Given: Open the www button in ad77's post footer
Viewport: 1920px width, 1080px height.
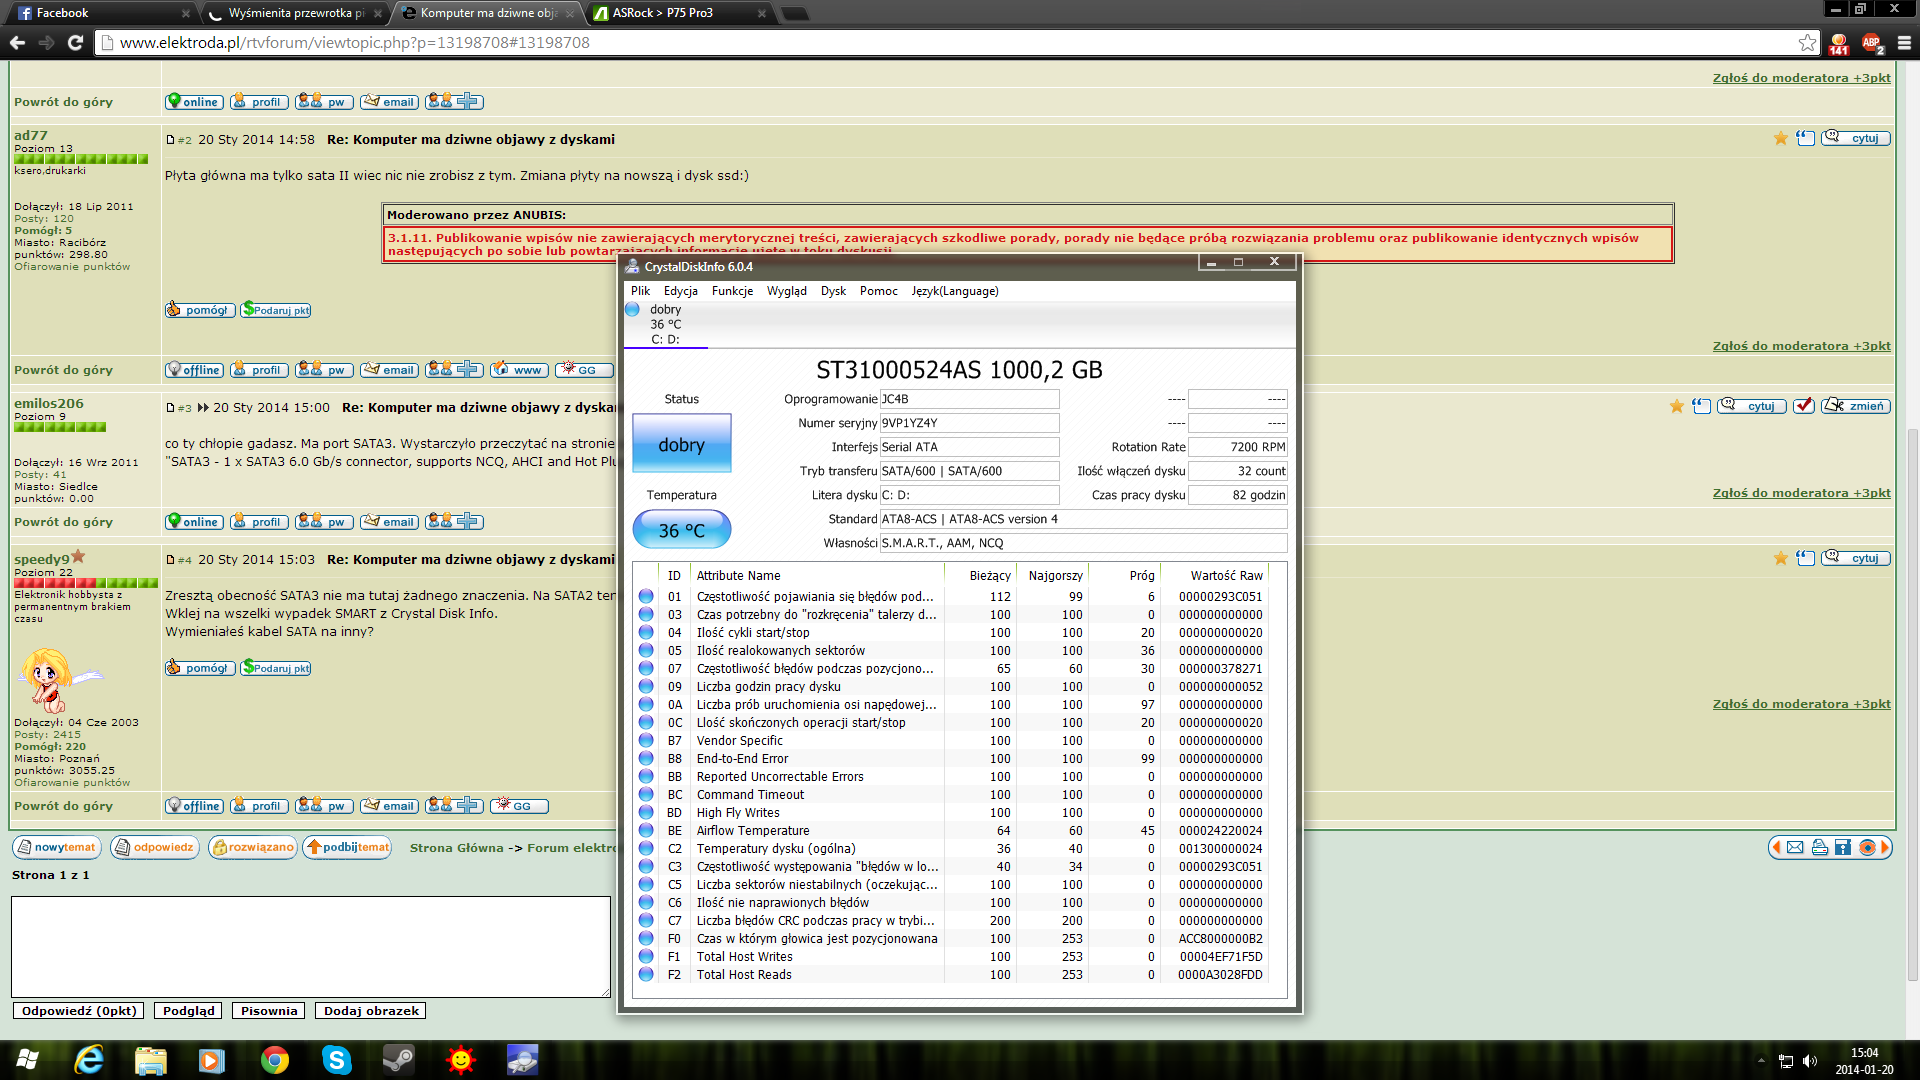Looking at the screenshot, I should 519,370.
